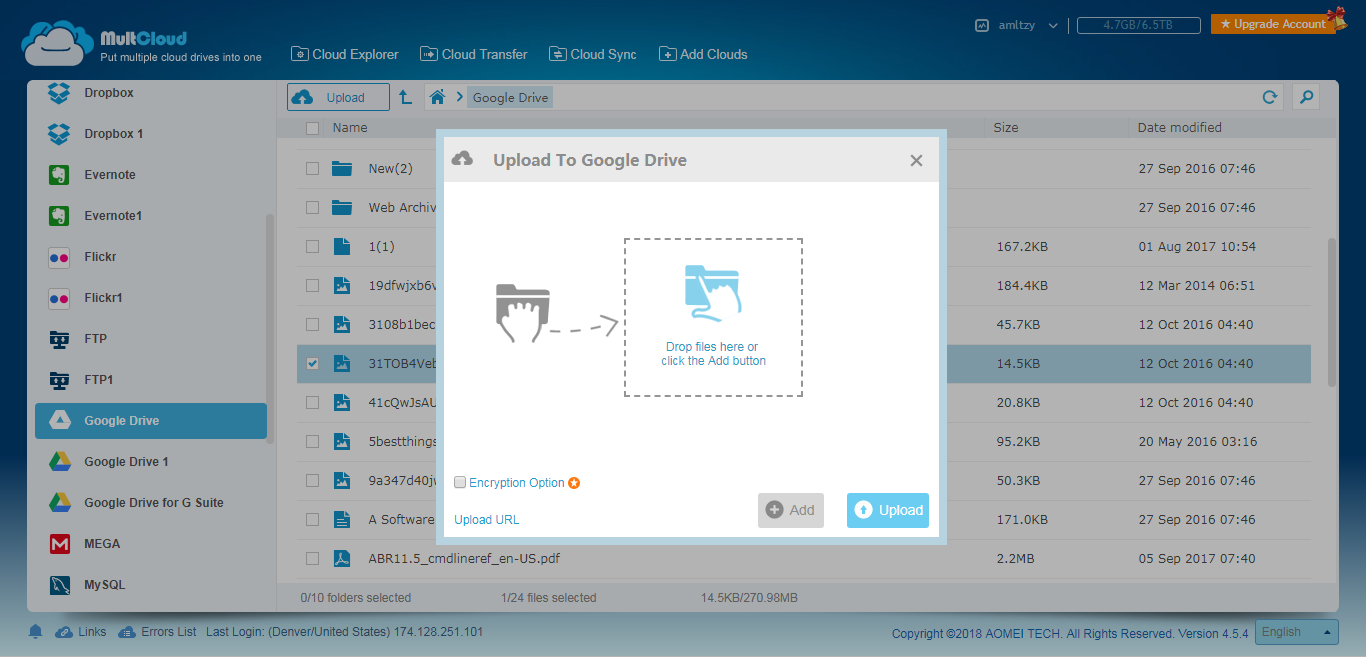The width and height of the screenshot is (1366, 657).
Task: Open the file search tool
Action: (x=1305, y=97)
